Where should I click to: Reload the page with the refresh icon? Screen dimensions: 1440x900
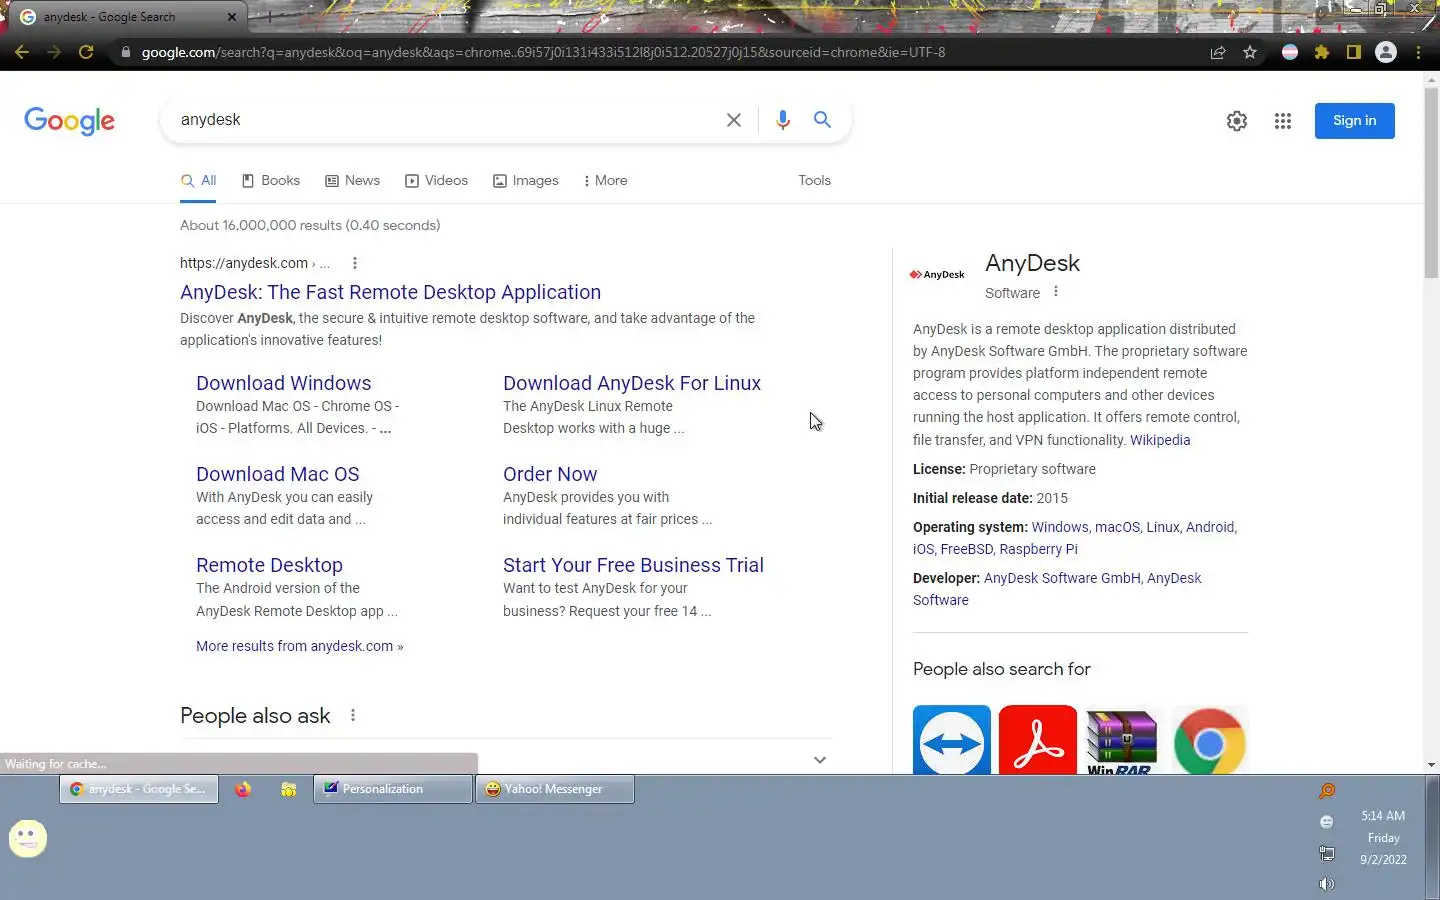point(86,52)
